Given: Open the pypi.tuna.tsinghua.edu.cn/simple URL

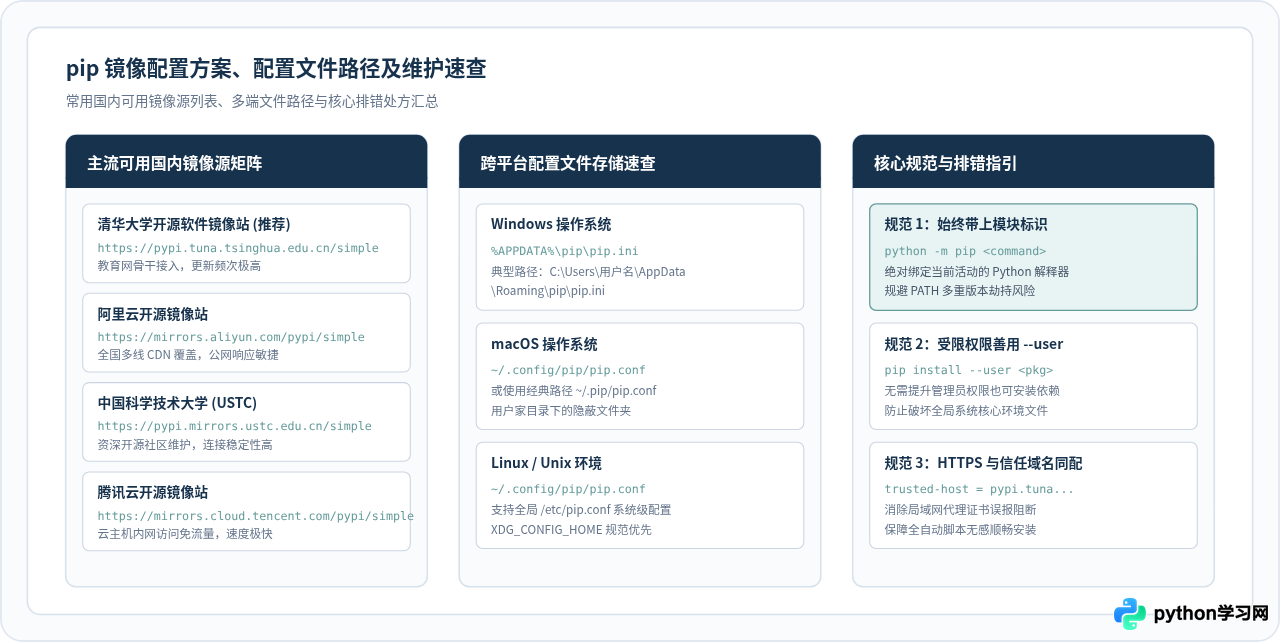Looking at the screenshot, I should (238, 248).
